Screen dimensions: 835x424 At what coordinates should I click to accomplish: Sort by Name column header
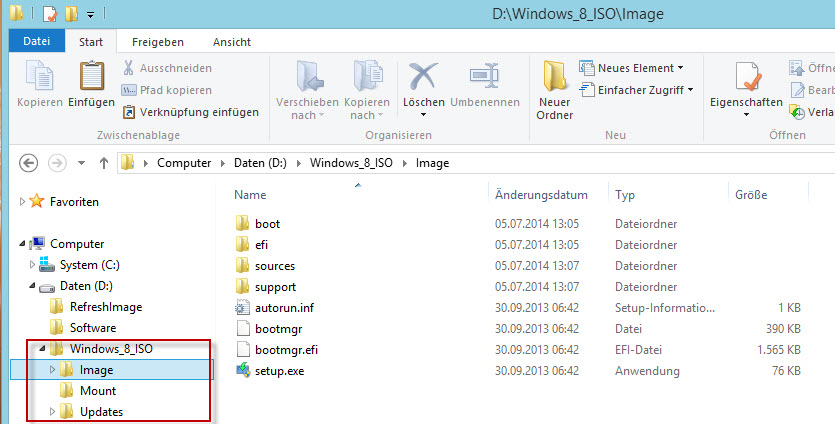click(x=250, y=194)
